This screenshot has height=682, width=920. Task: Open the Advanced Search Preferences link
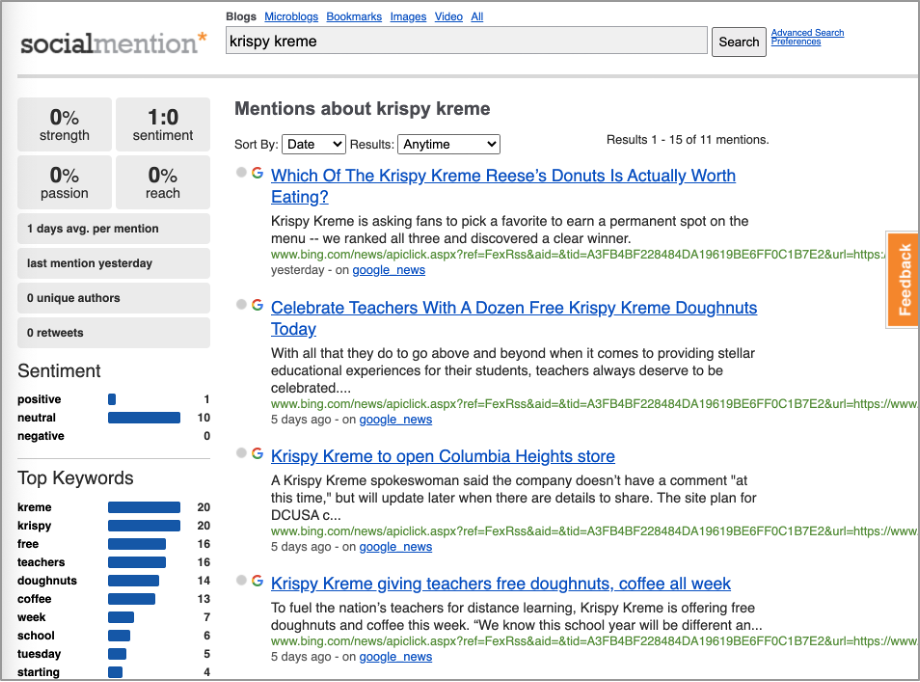(807, 37)
